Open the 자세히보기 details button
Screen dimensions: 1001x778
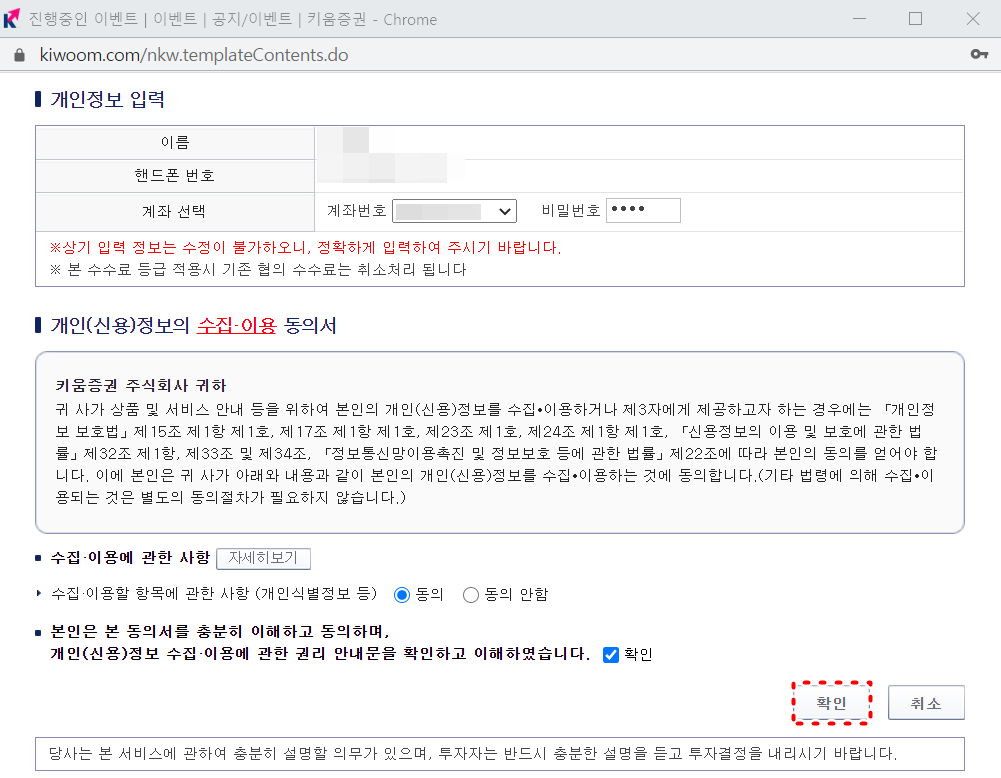click(264, 558)
